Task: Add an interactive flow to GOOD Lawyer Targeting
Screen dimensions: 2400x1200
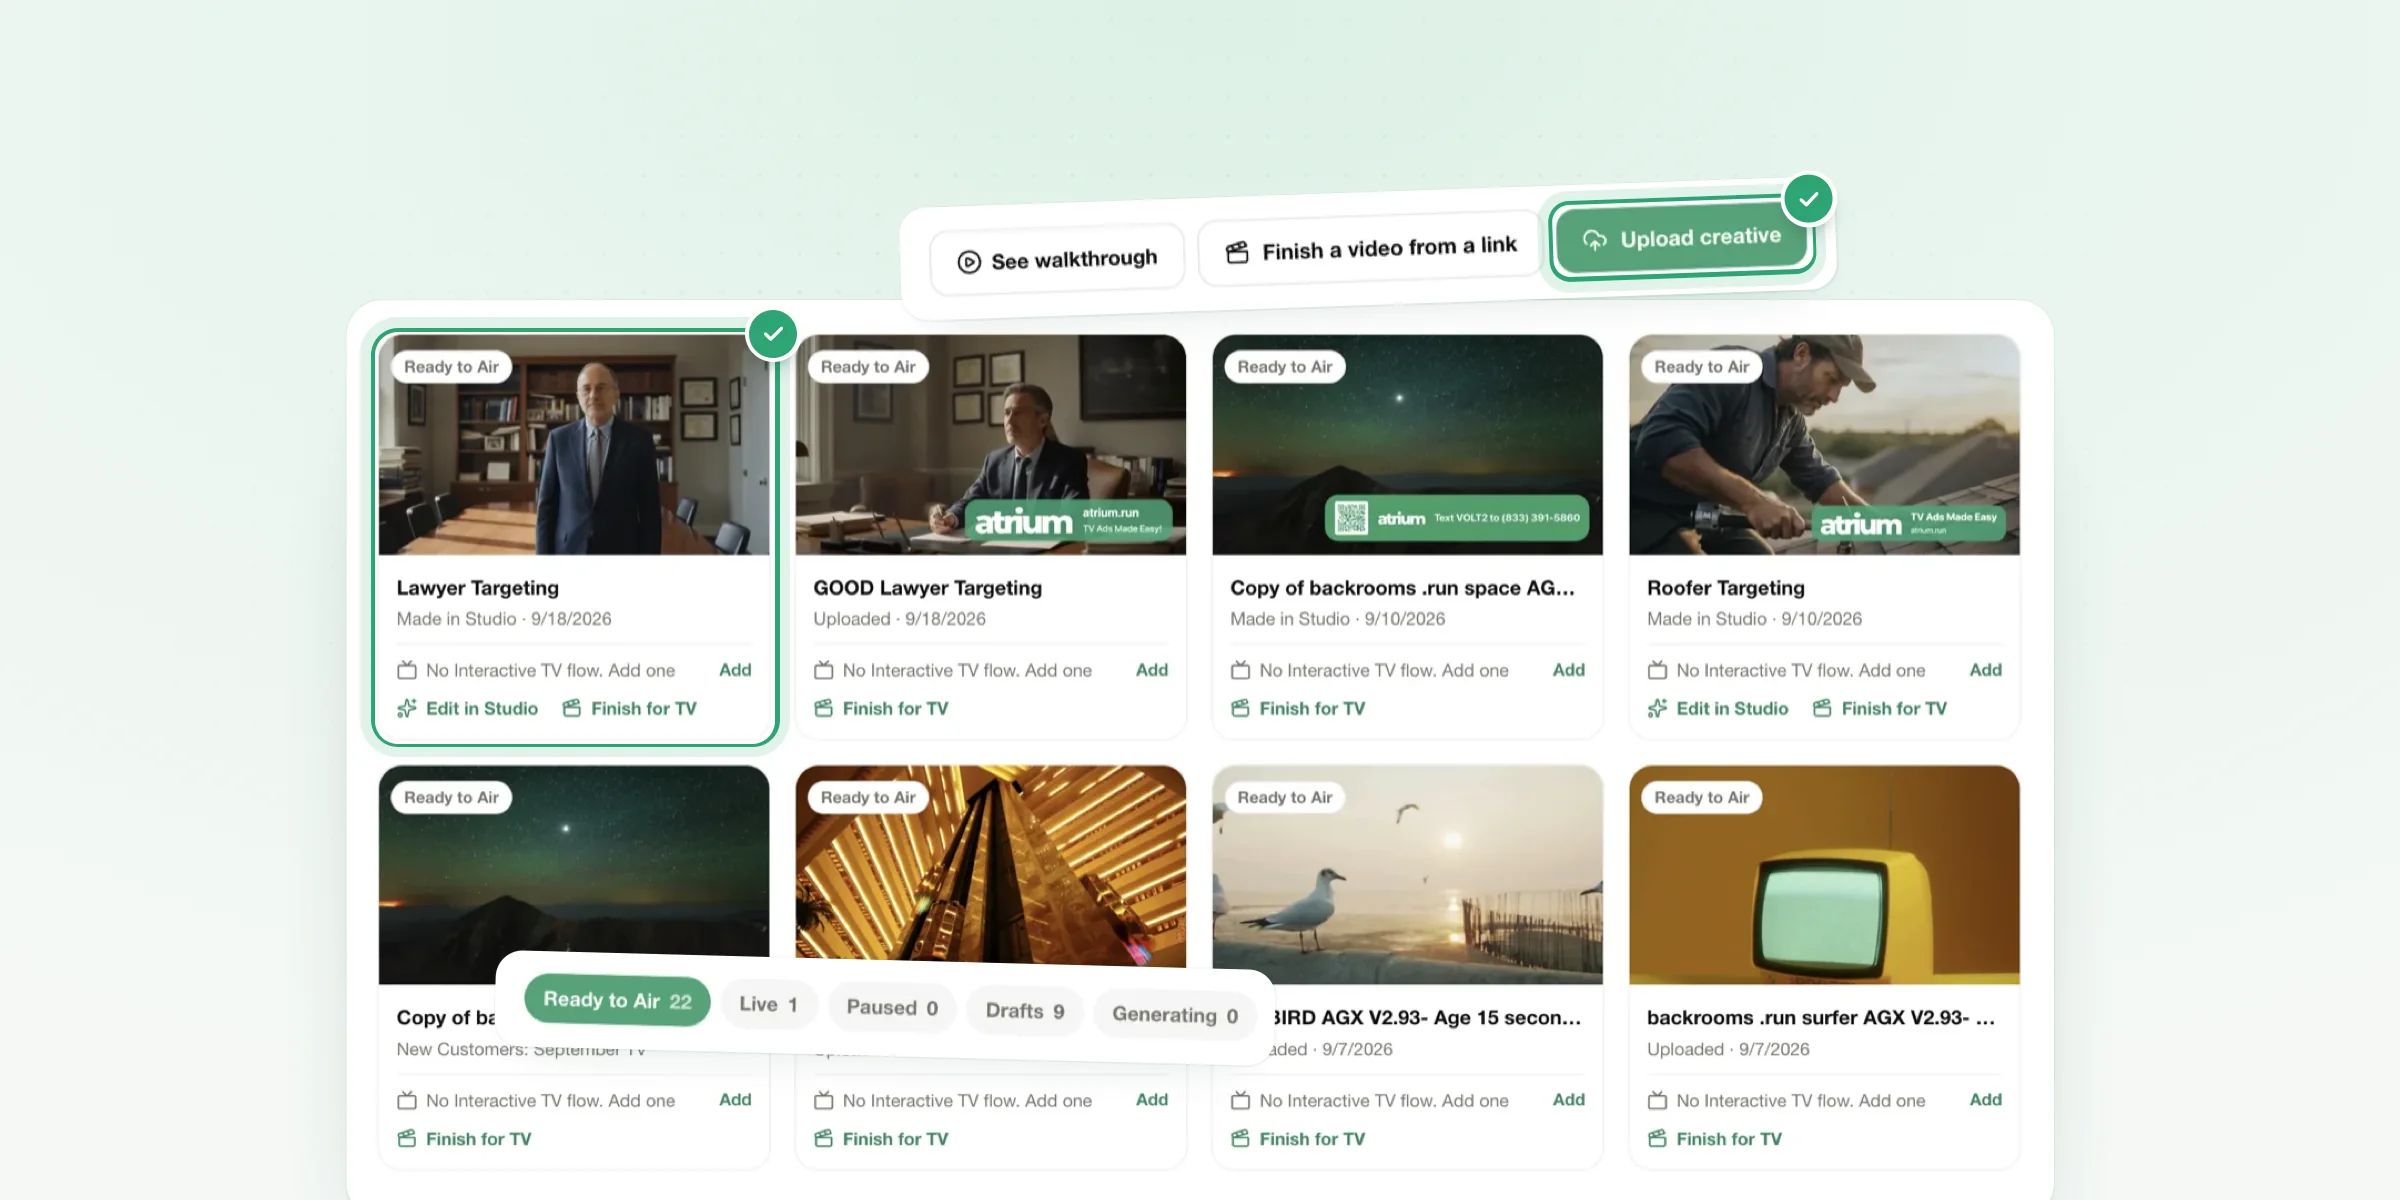Action: click(1152, 670)
